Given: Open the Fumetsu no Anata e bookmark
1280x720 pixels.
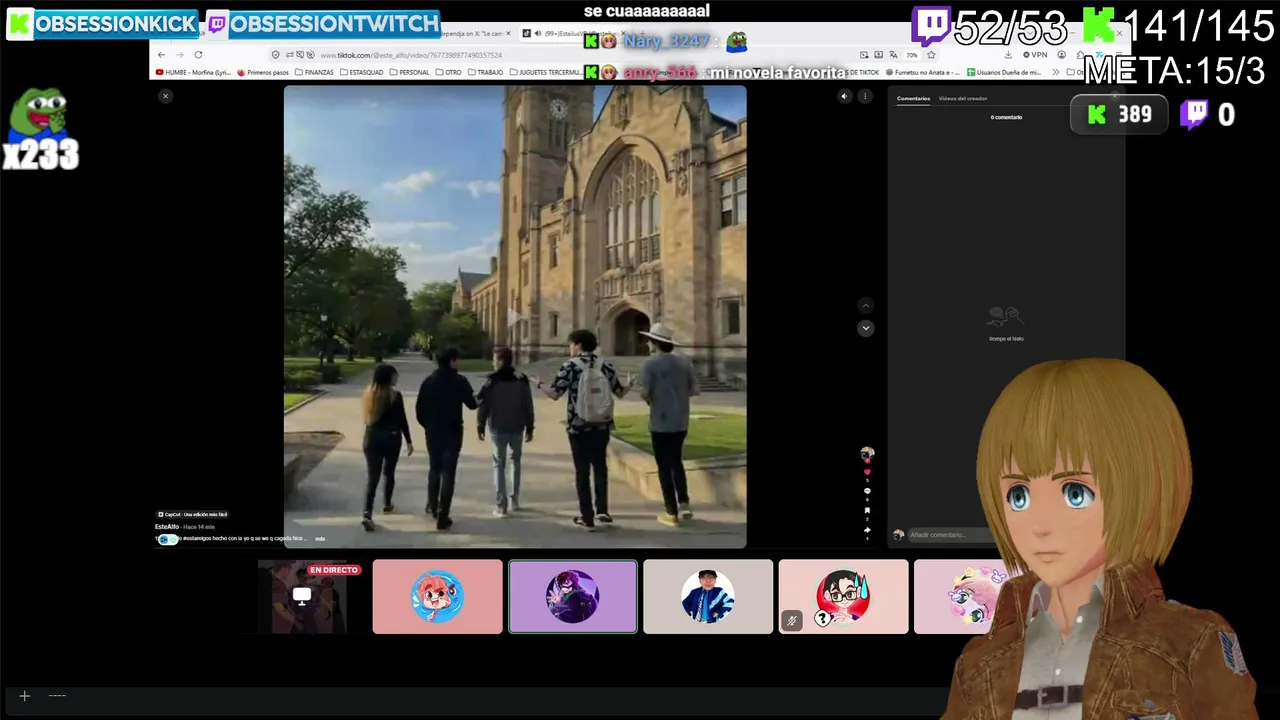Looking at the screenshot, I should tap(921, 72).
